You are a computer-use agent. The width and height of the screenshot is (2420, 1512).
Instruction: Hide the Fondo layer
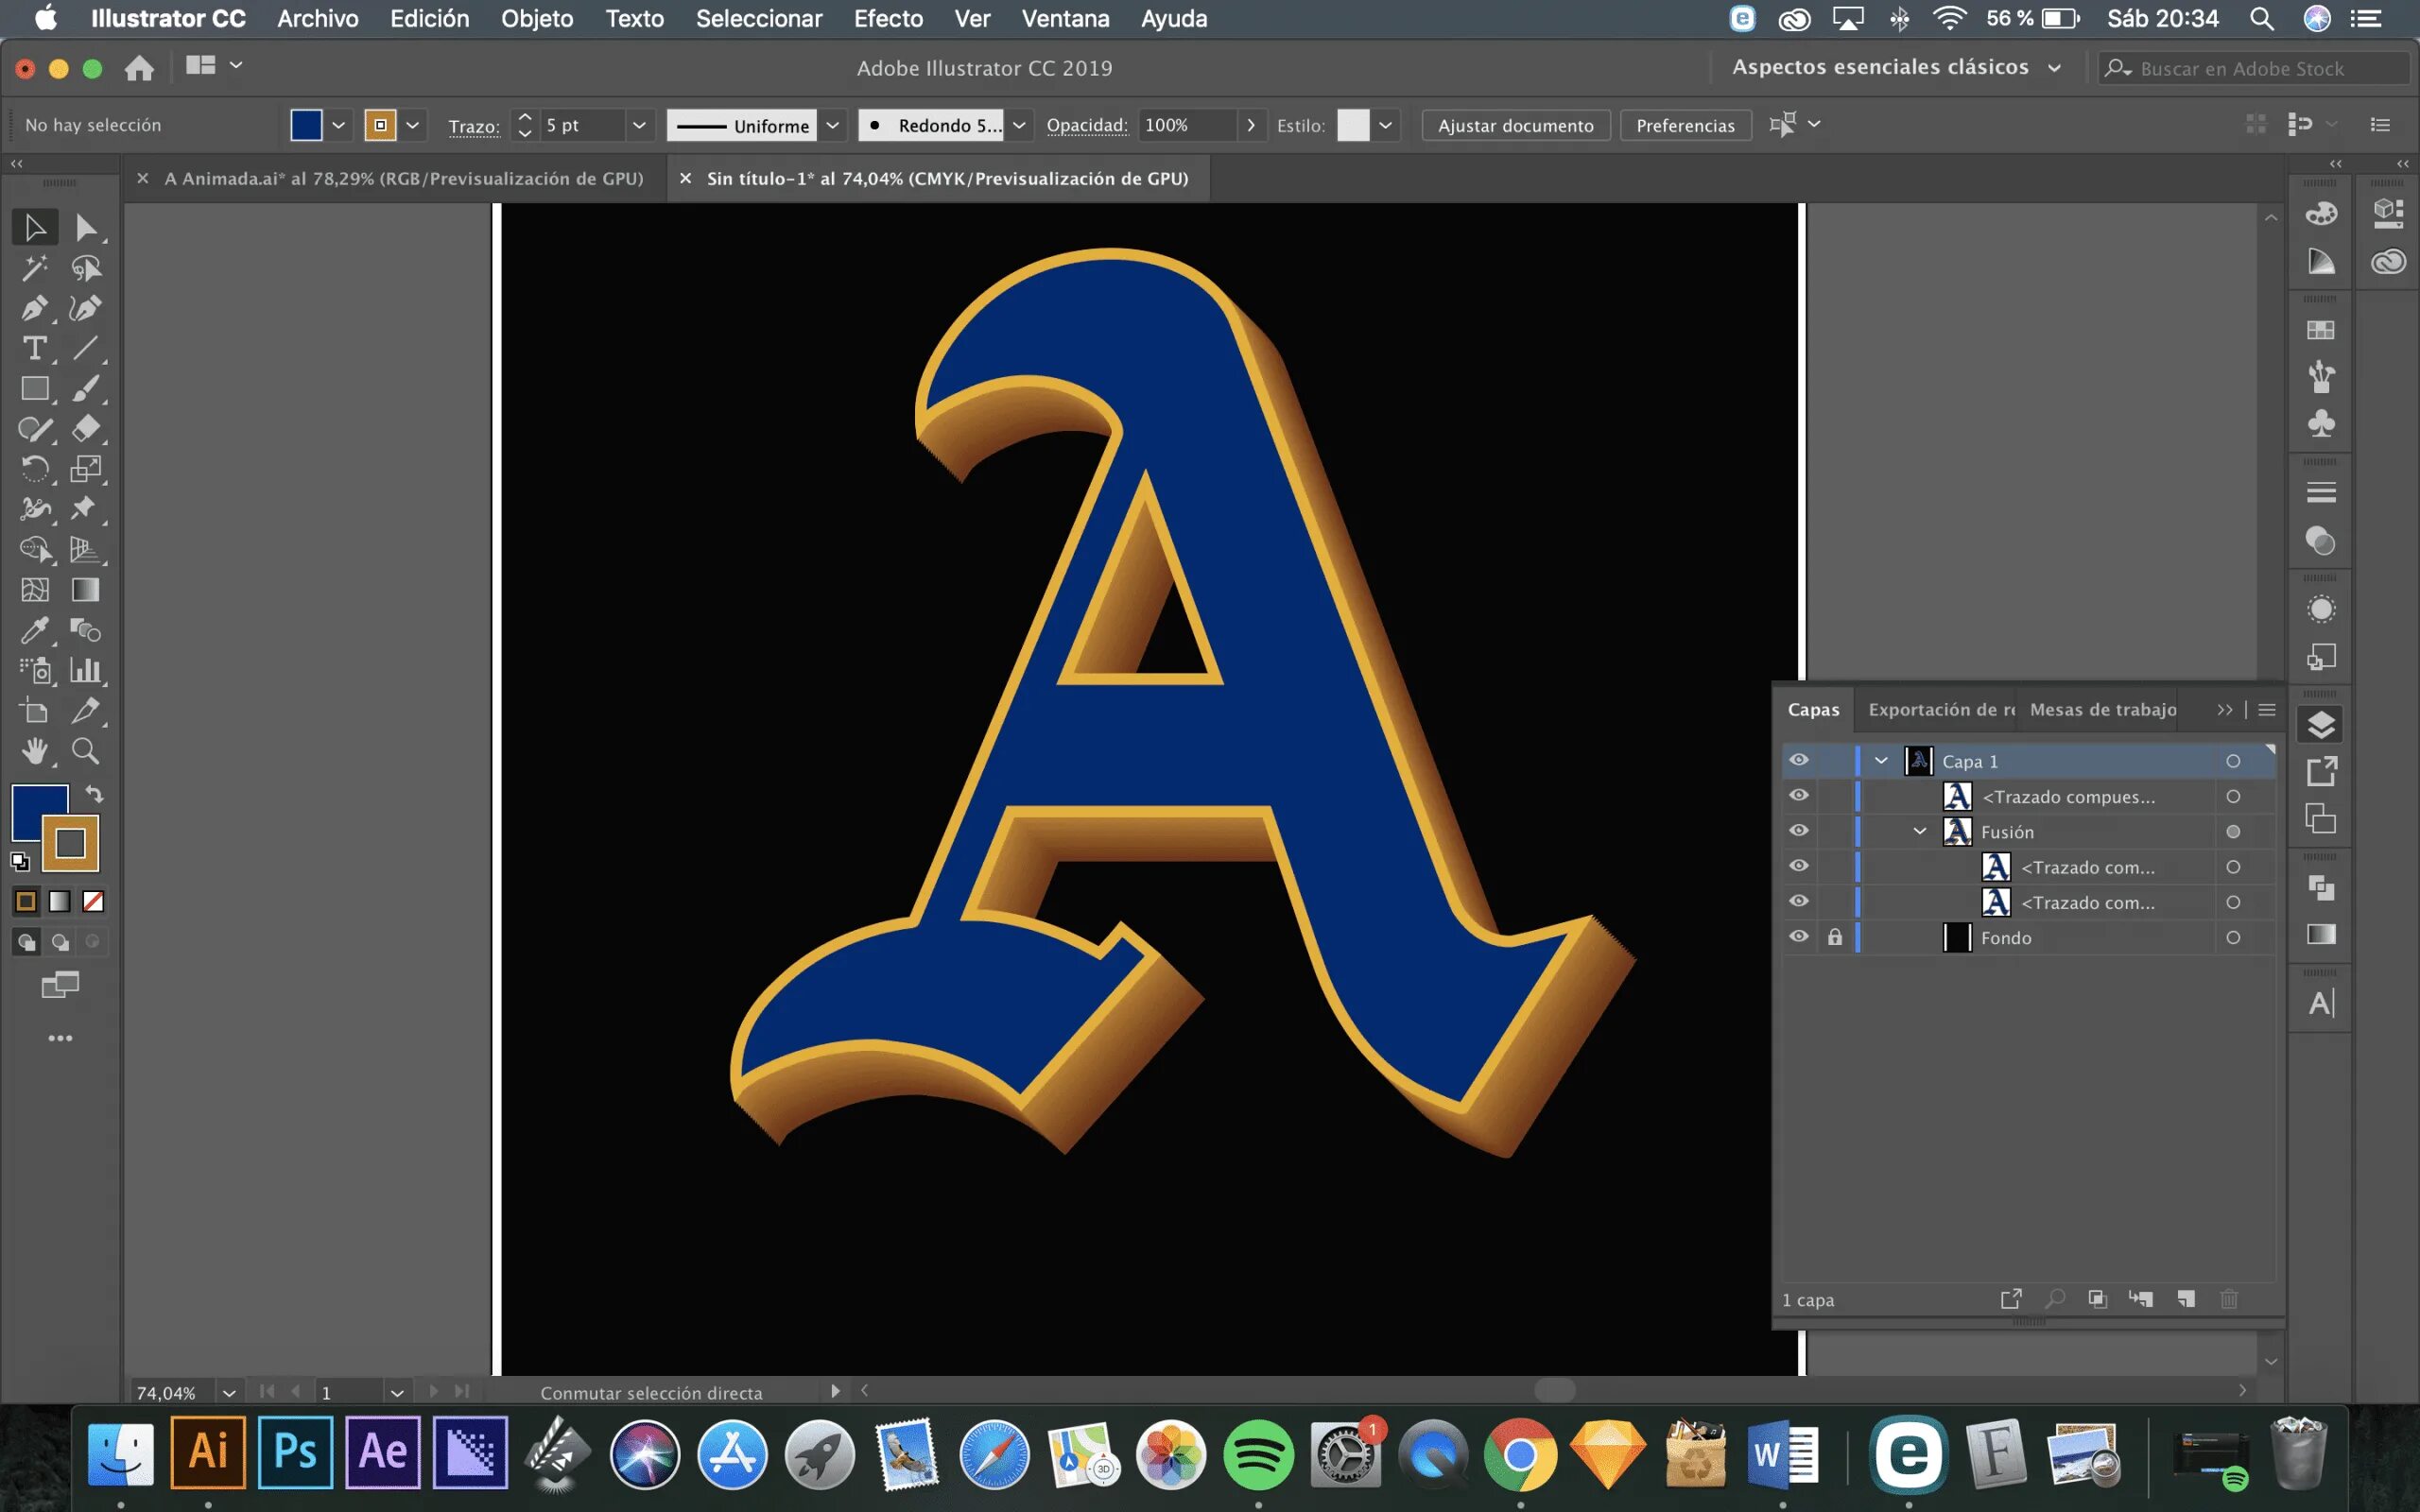click(x=1798, y=937)
